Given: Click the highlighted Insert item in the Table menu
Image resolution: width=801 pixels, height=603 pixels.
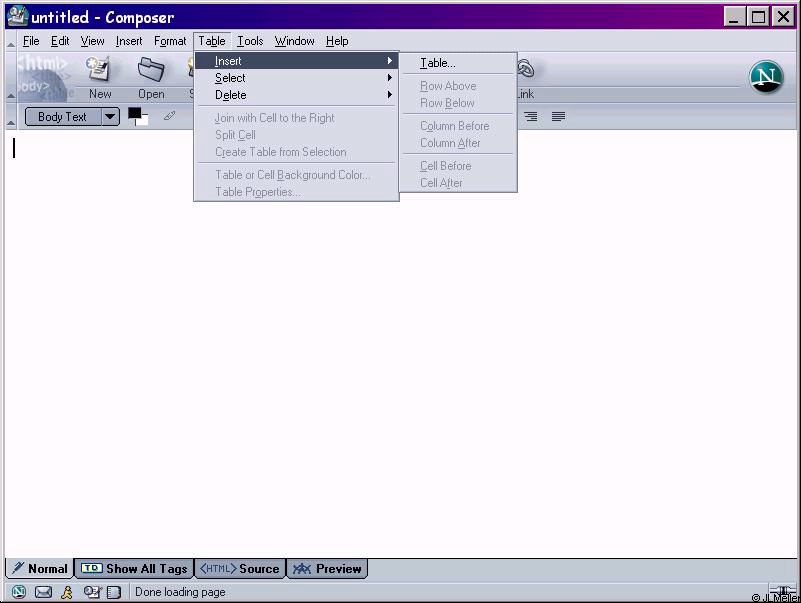Looking at the screenshot, I should [x=296, y=61].
